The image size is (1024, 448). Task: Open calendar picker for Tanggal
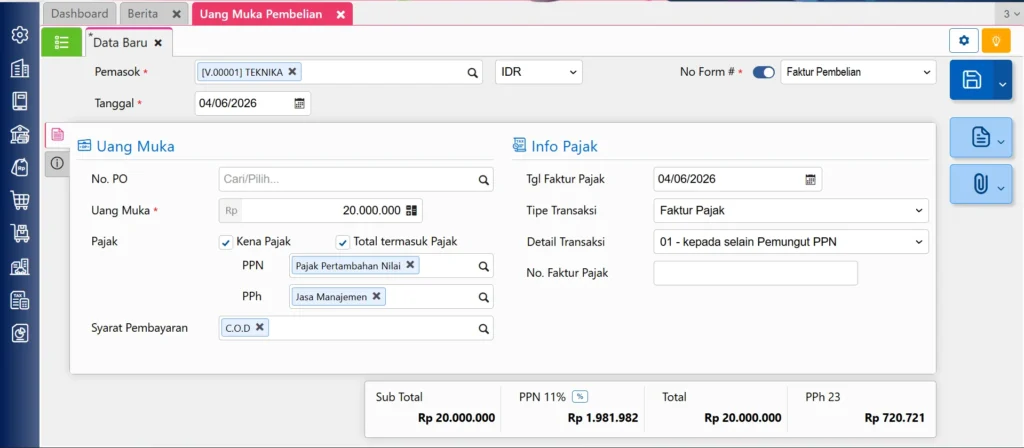point(299,103)
